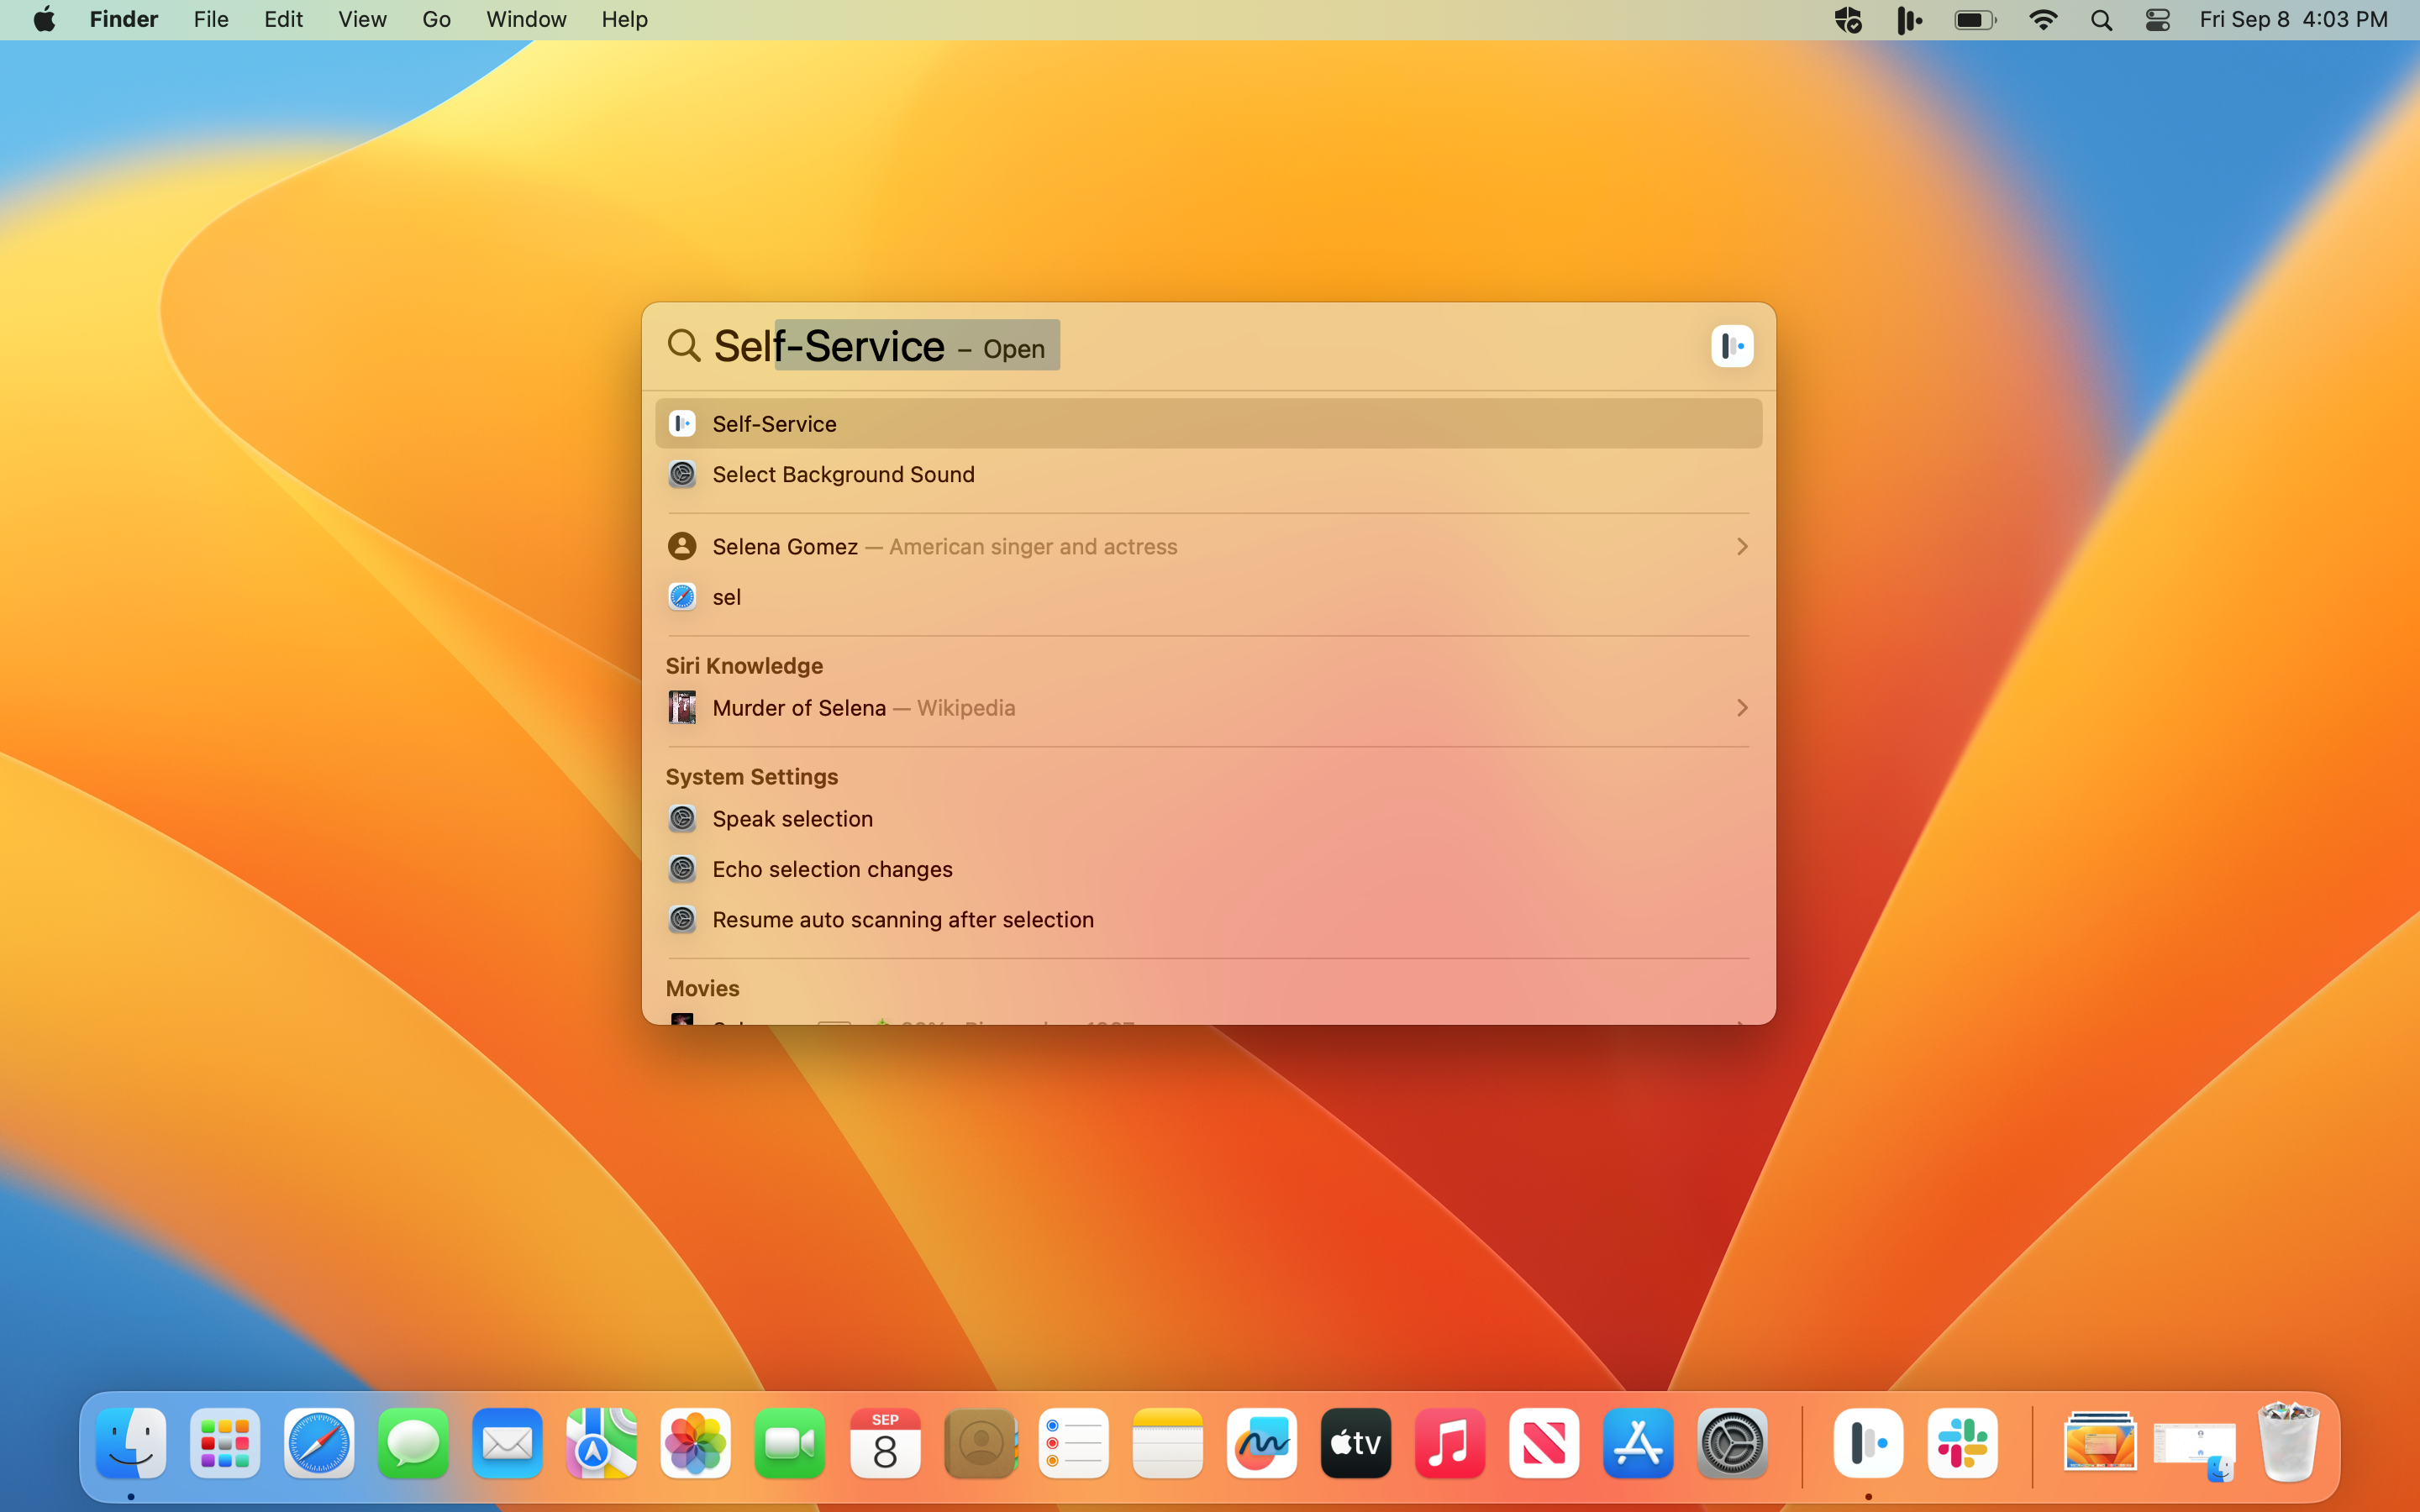
Task: Open Messages app in the Dock
Action: coord(413,1443)
